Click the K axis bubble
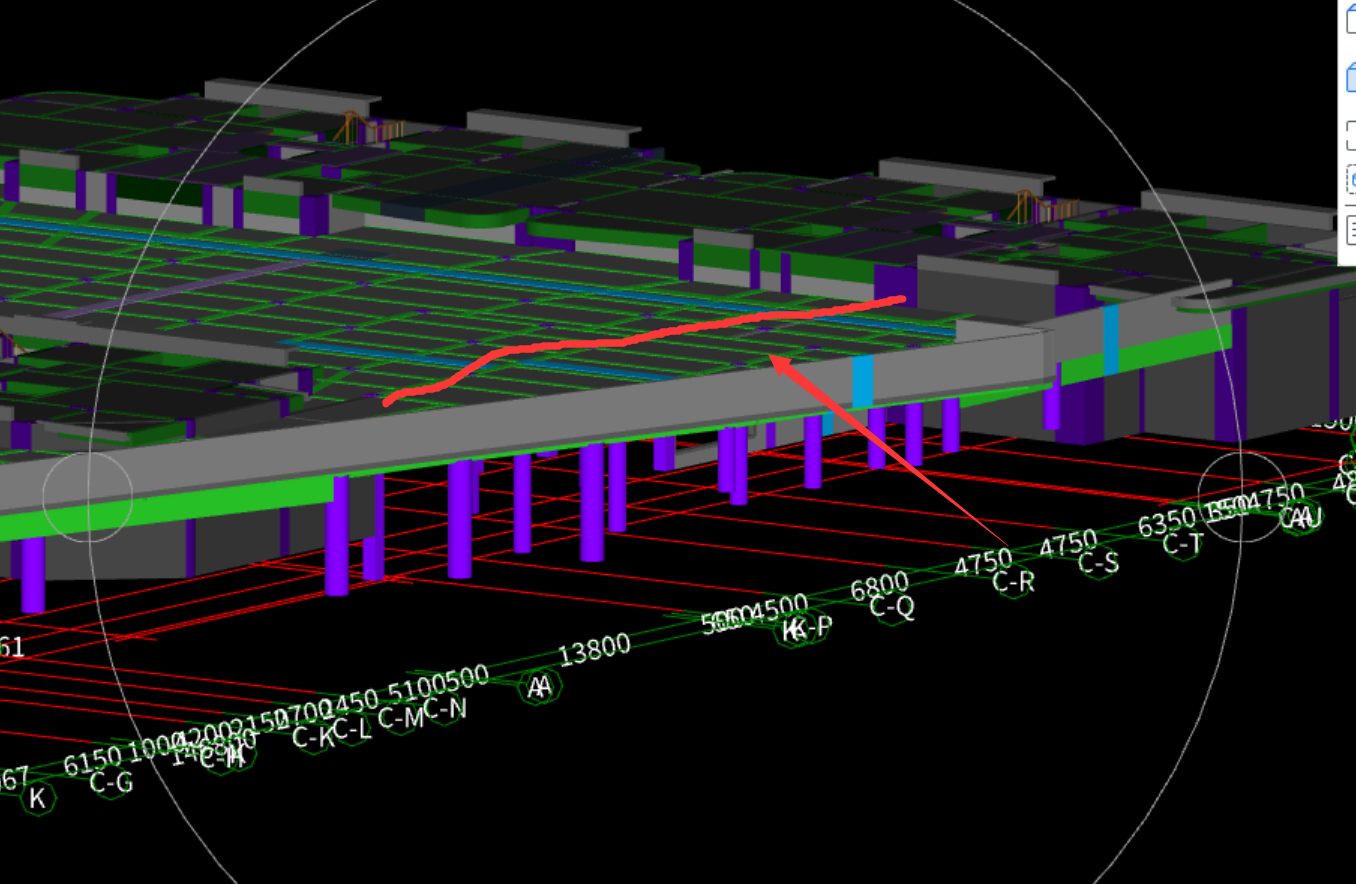The height and width of the screenshot is (884, 1356). click(37, 798)
